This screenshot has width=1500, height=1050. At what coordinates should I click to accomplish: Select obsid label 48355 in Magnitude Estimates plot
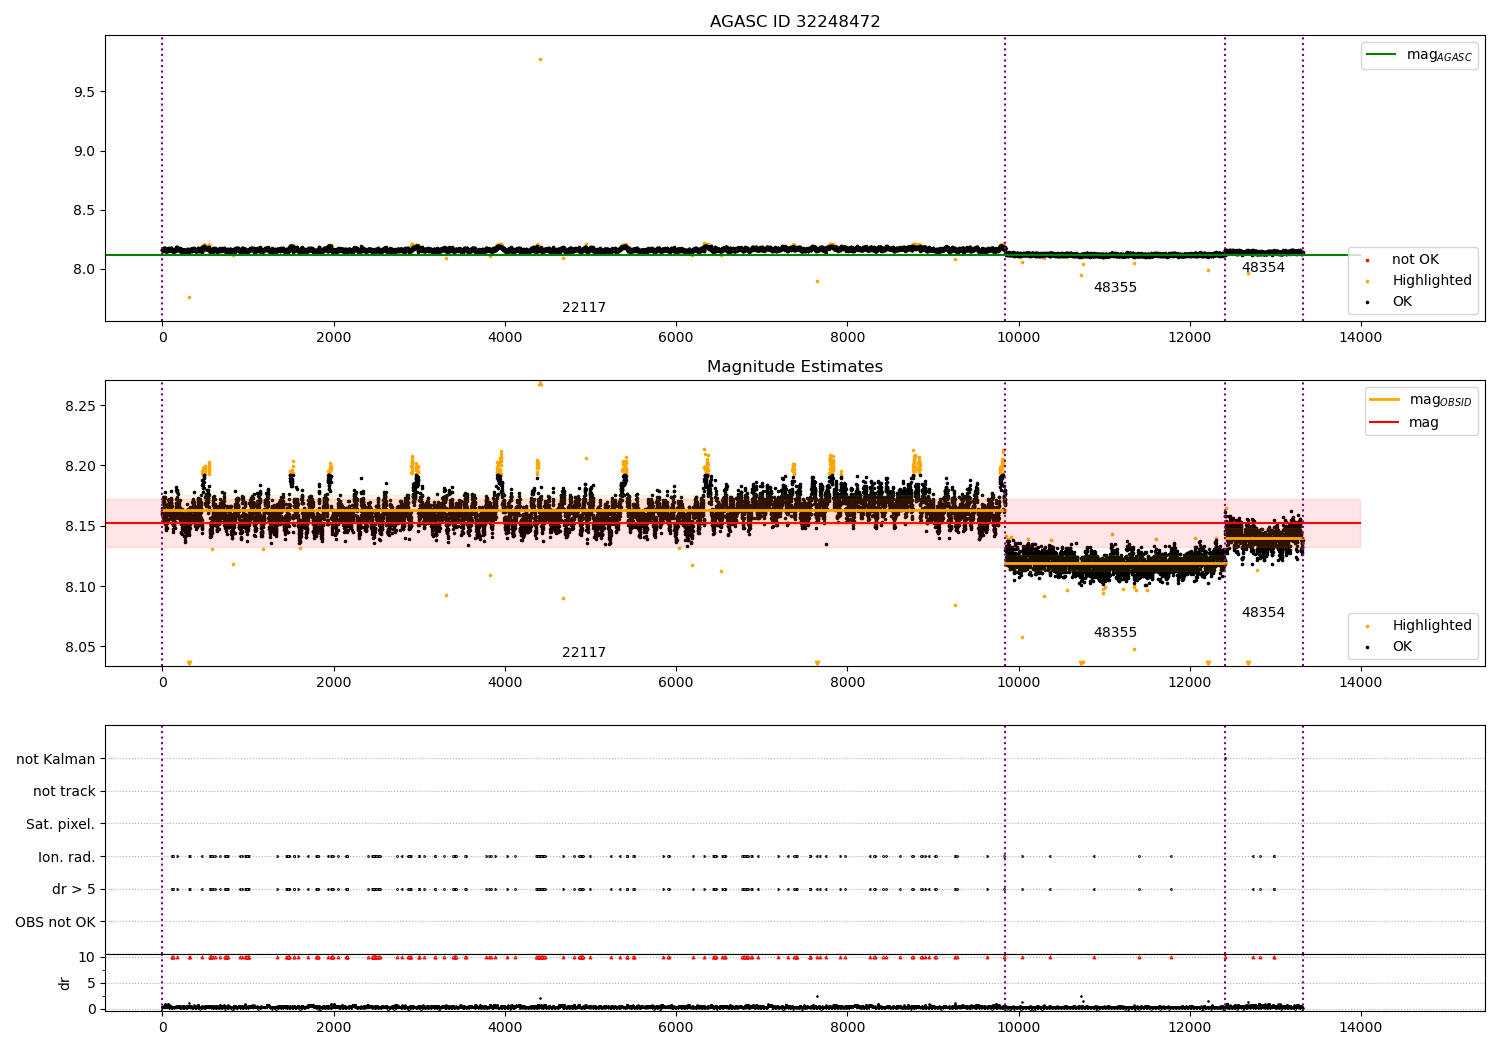point(1115,633)
